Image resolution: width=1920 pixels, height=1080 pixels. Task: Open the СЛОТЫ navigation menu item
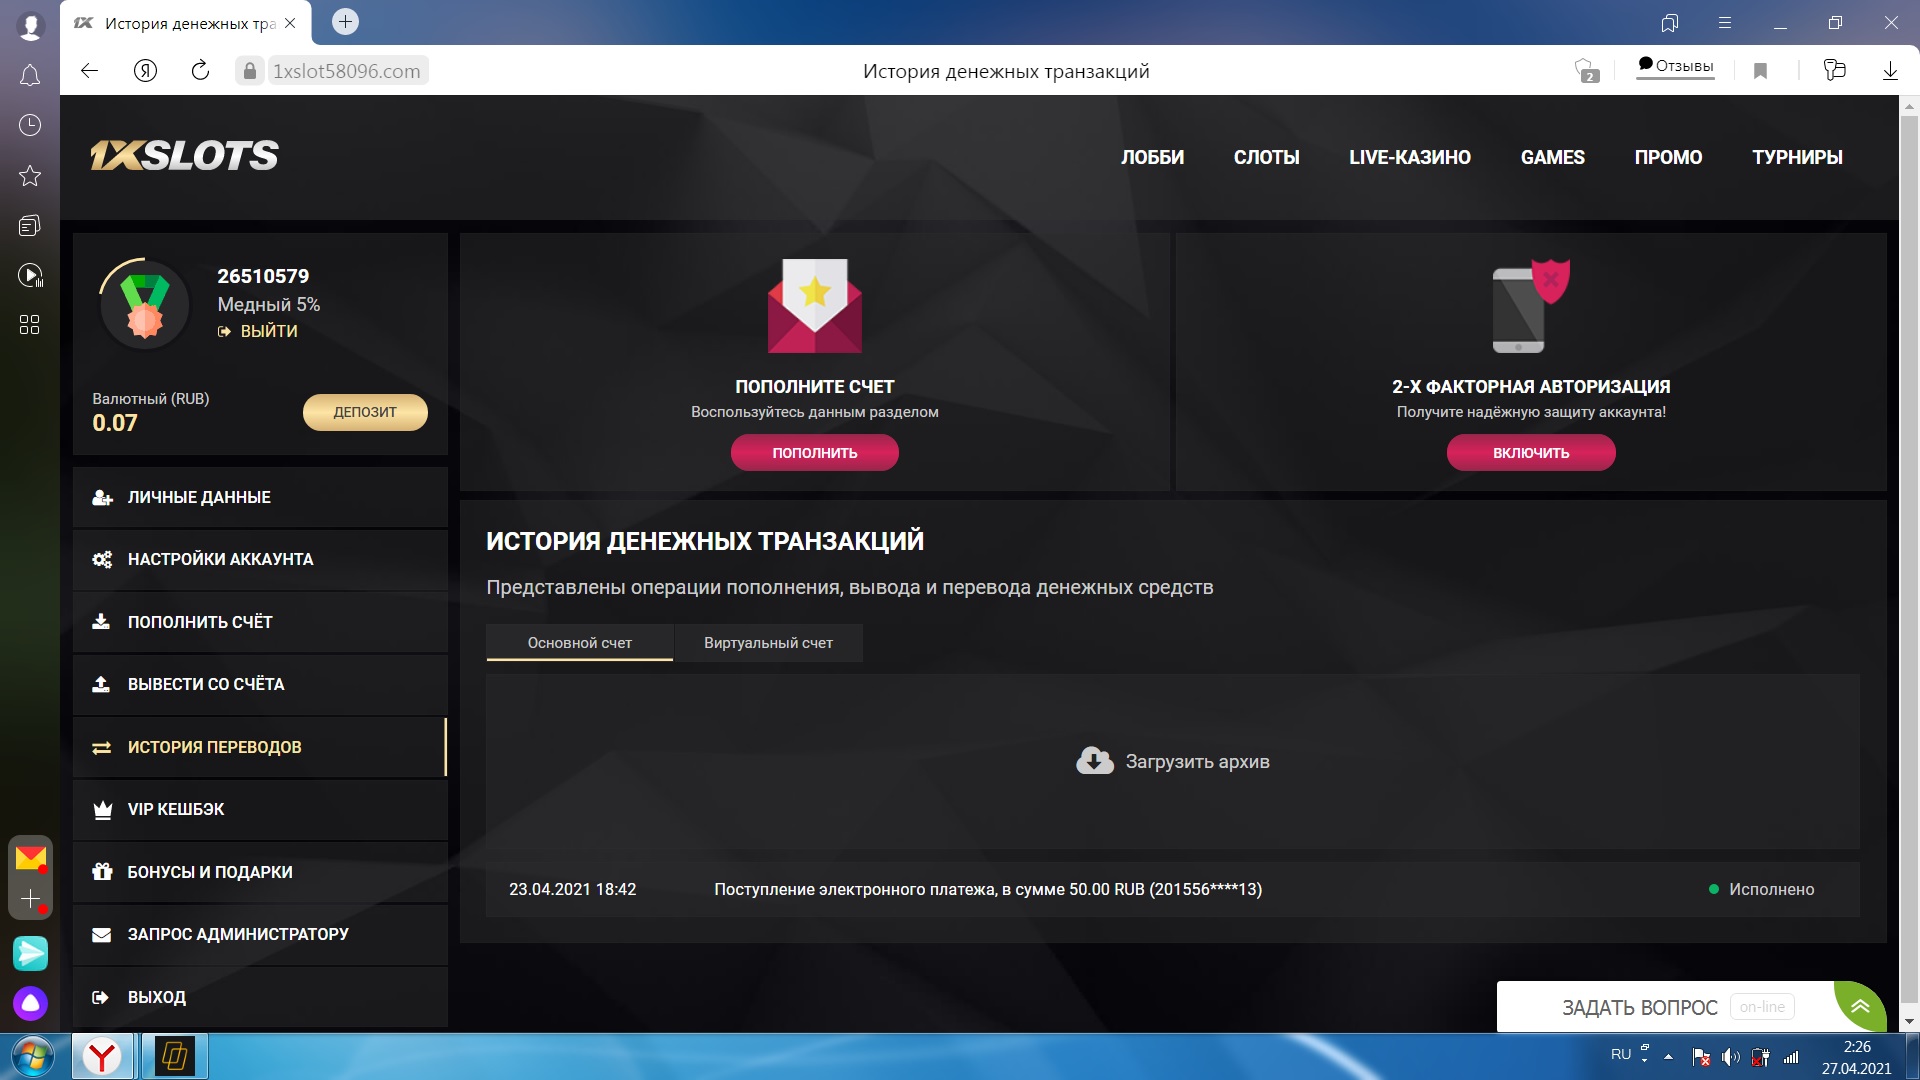[1266, 157]
